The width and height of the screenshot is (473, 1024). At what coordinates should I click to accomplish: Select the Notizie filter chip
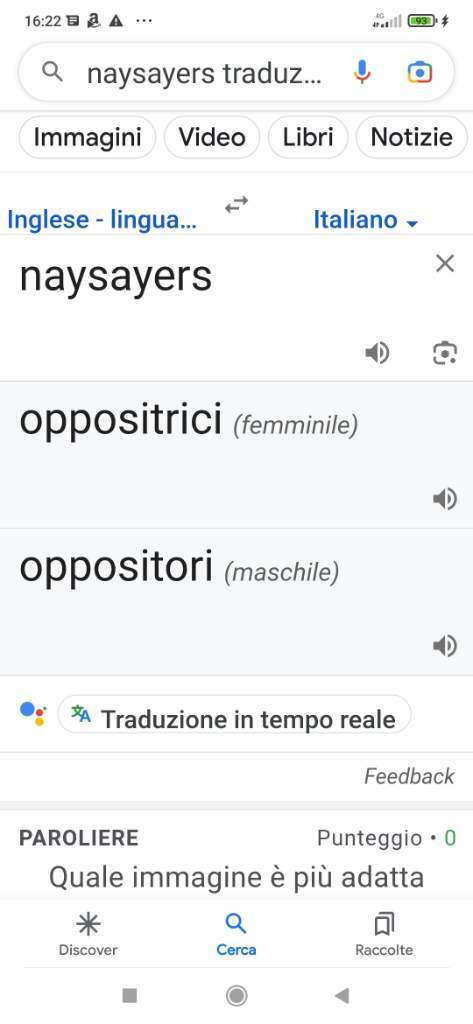point(412,137)
